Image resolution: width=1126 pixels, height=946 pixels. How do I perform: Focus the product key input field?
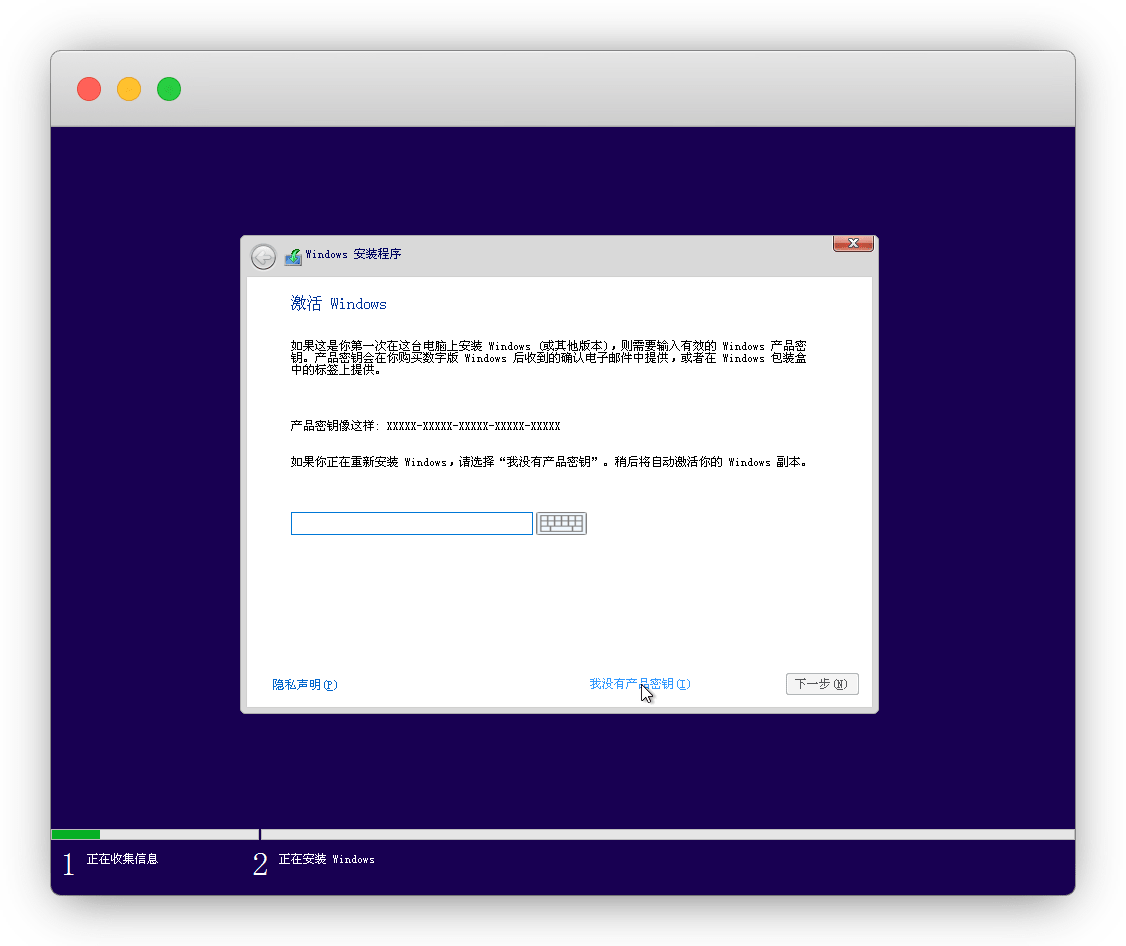411,523
